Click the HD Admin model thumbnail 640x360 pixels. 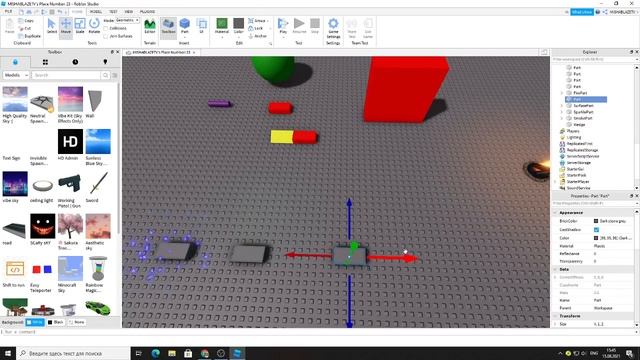click(70, 141)
